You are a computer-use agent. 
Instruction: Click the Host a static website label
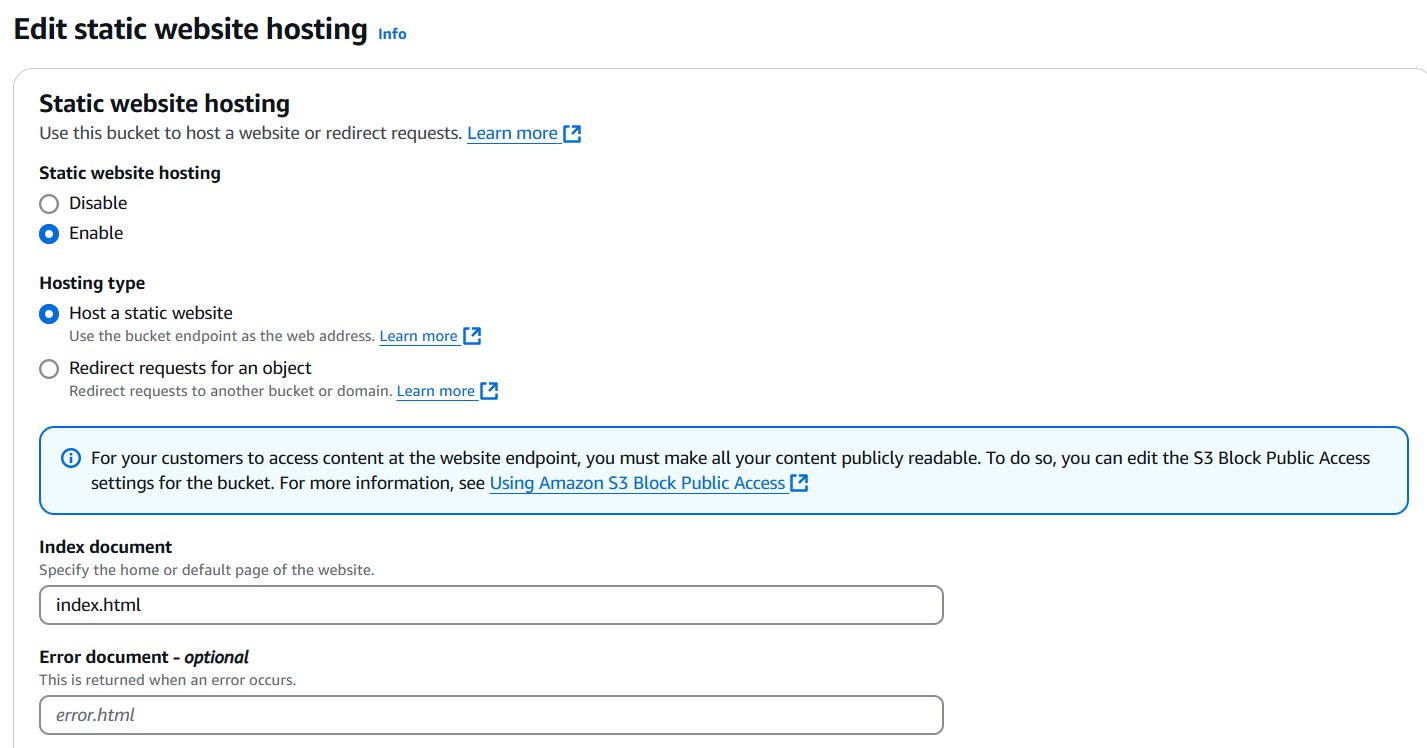click(x=151, y=313)
